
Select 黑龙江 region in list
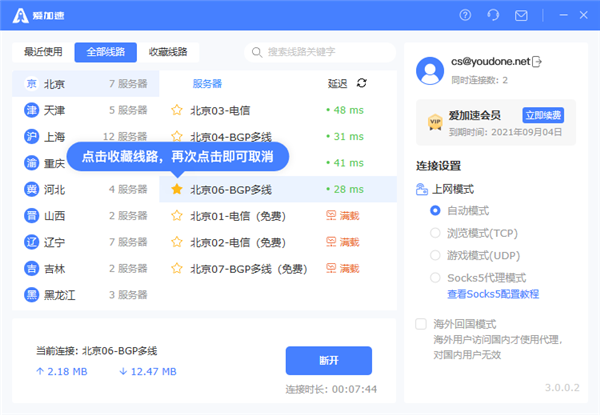pos(86,295)
